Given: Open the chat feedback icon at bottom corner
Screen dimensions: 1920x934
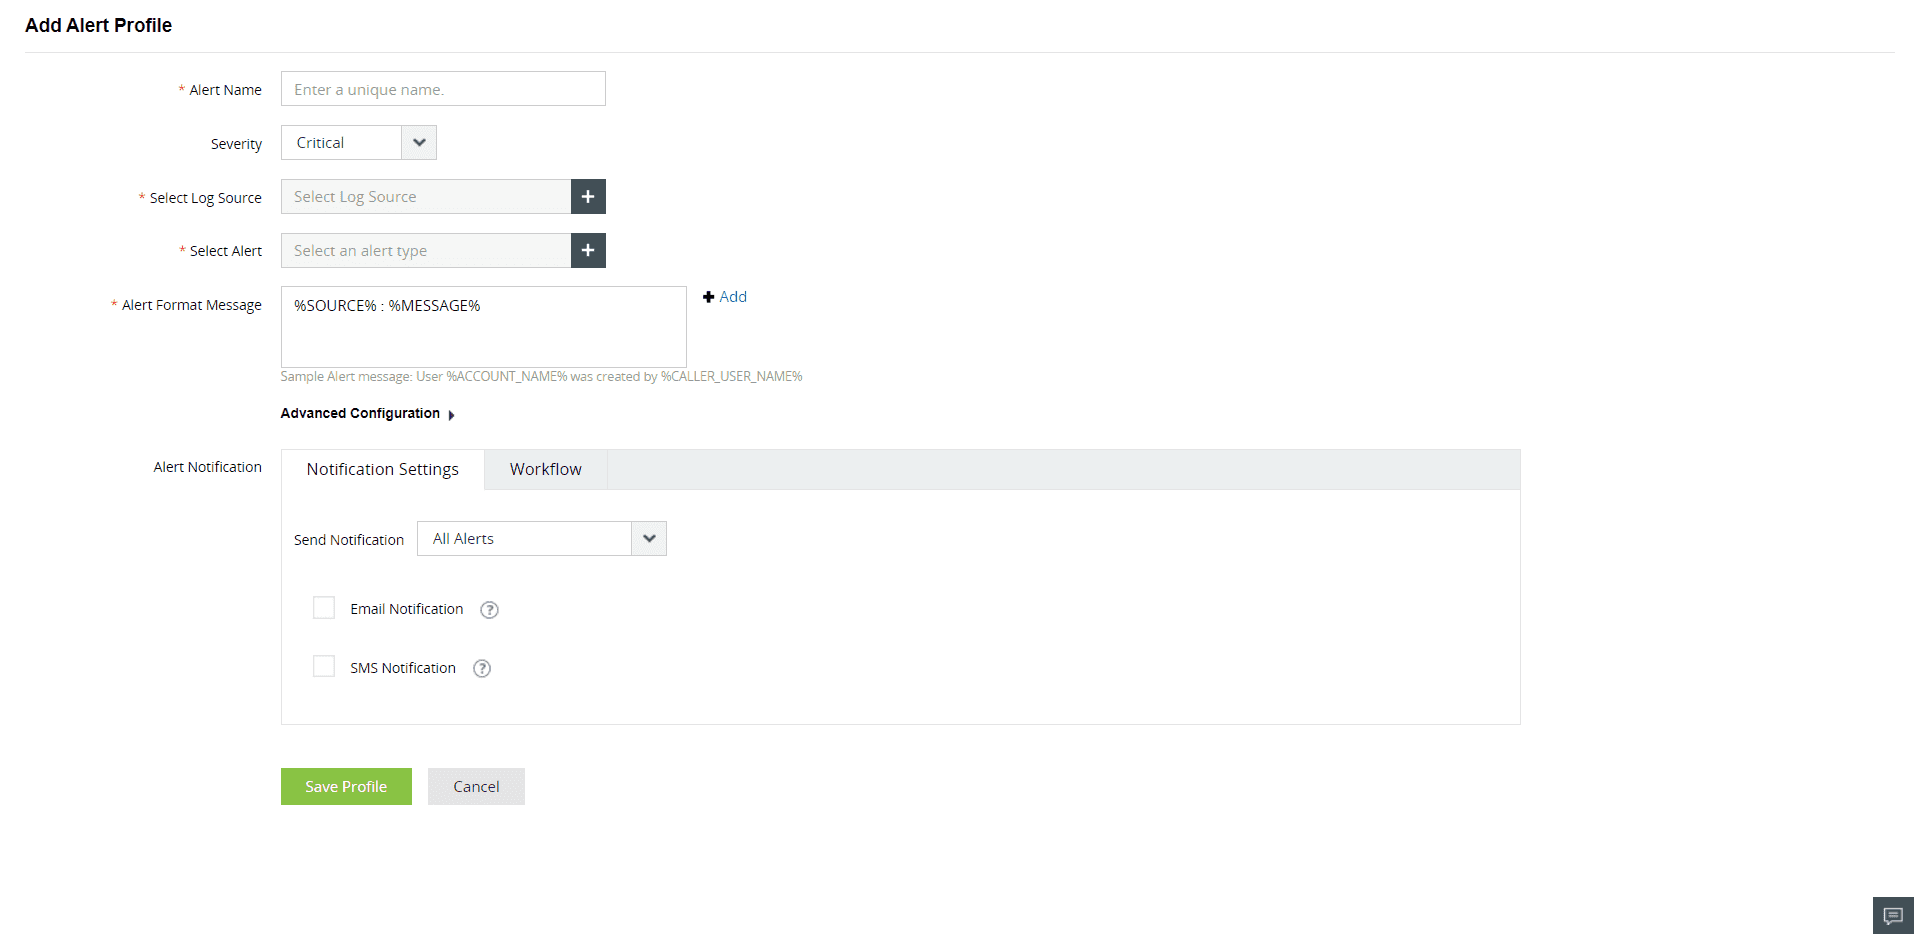Looking at the screenshot, I should coord(1893,915).
